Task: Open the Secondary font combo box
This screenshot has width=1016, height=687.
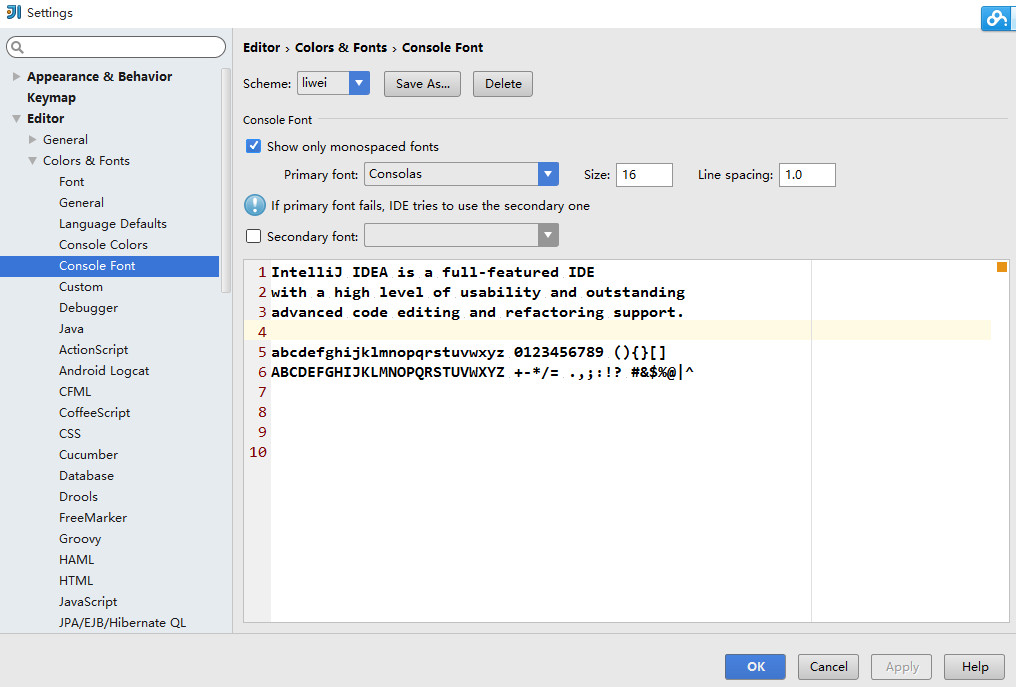Action: (461, 235)
